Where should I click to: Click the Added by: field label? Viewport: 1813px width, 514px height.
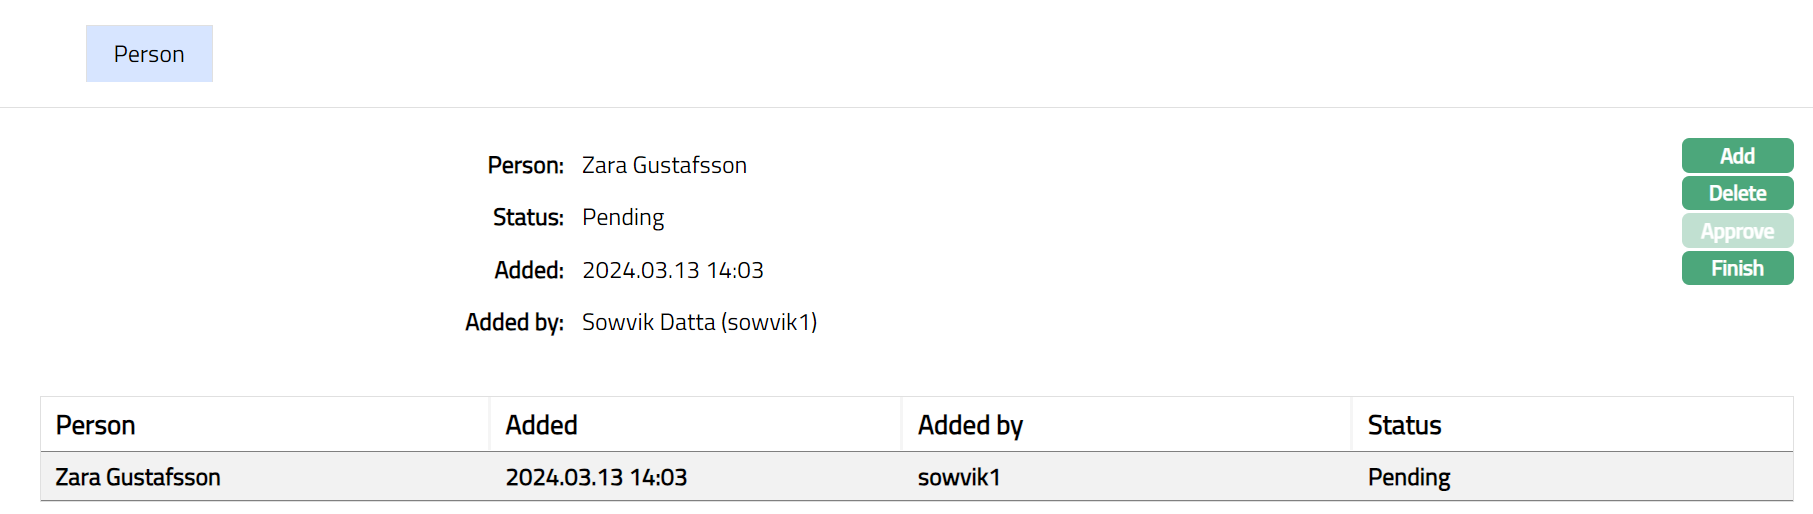(514, 322)
